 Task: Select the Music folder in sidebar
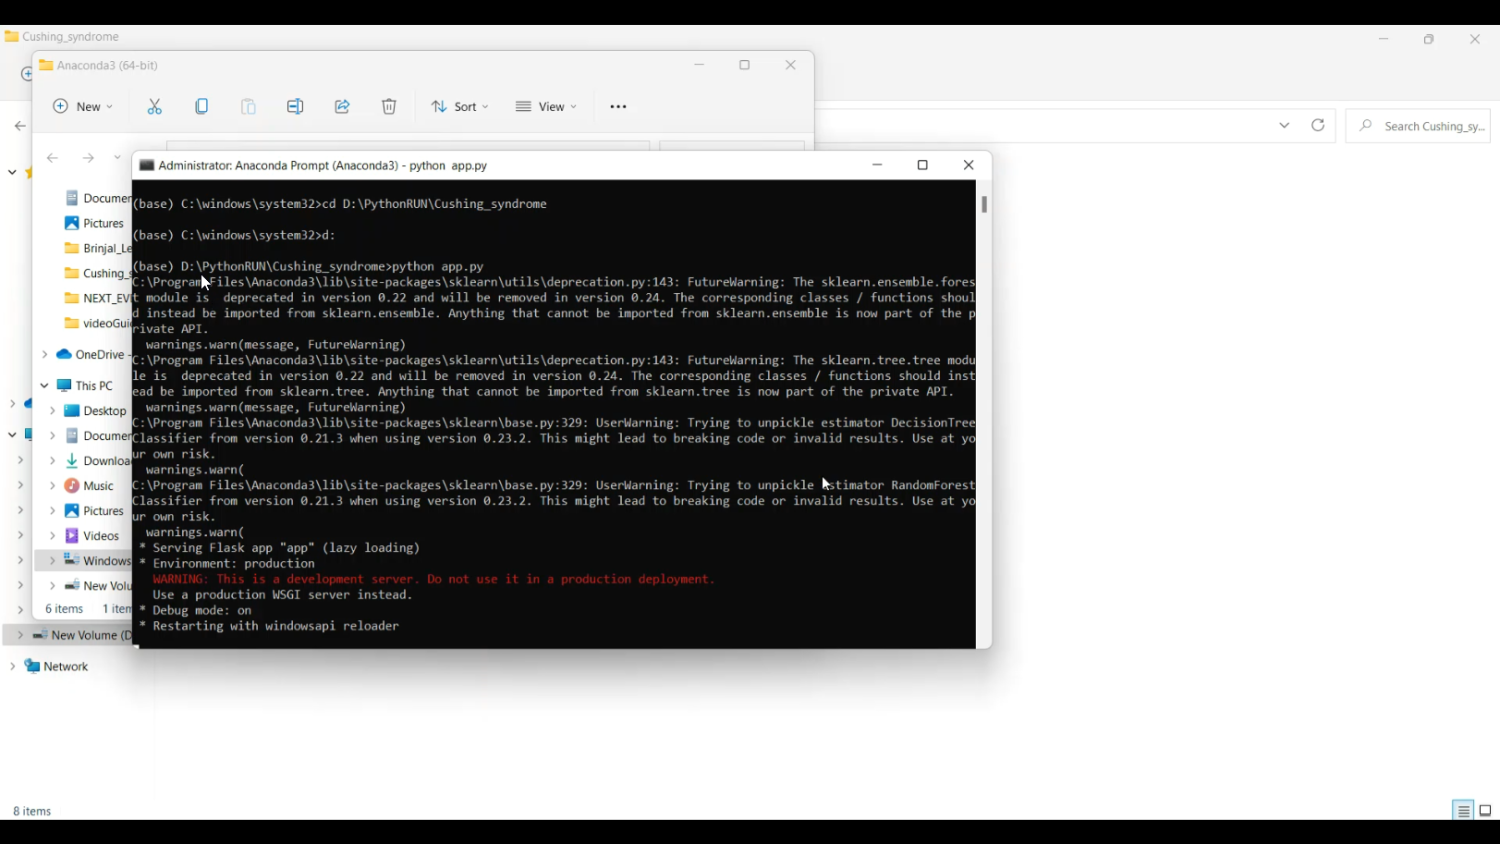coord(97,486)
